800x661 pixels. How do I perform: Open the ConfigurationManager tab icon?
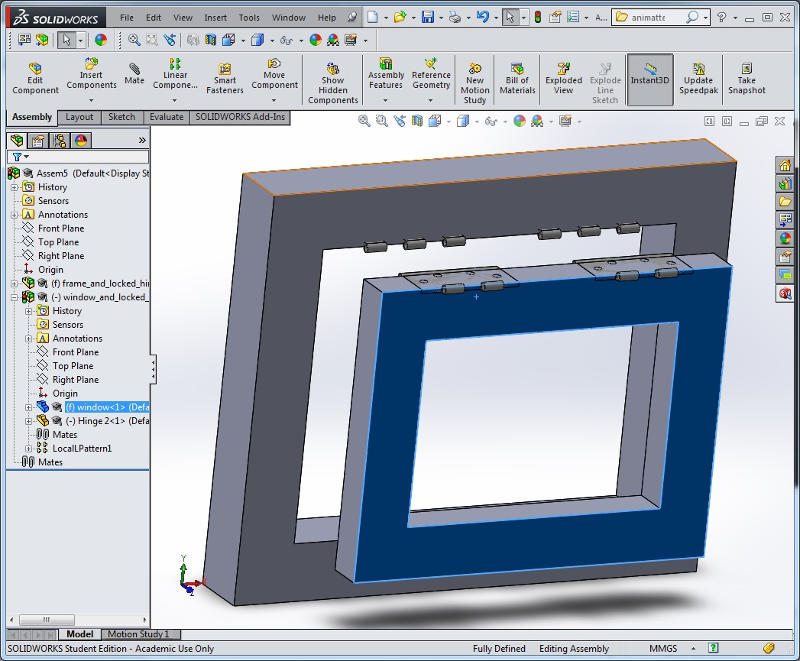pos(60,140)
